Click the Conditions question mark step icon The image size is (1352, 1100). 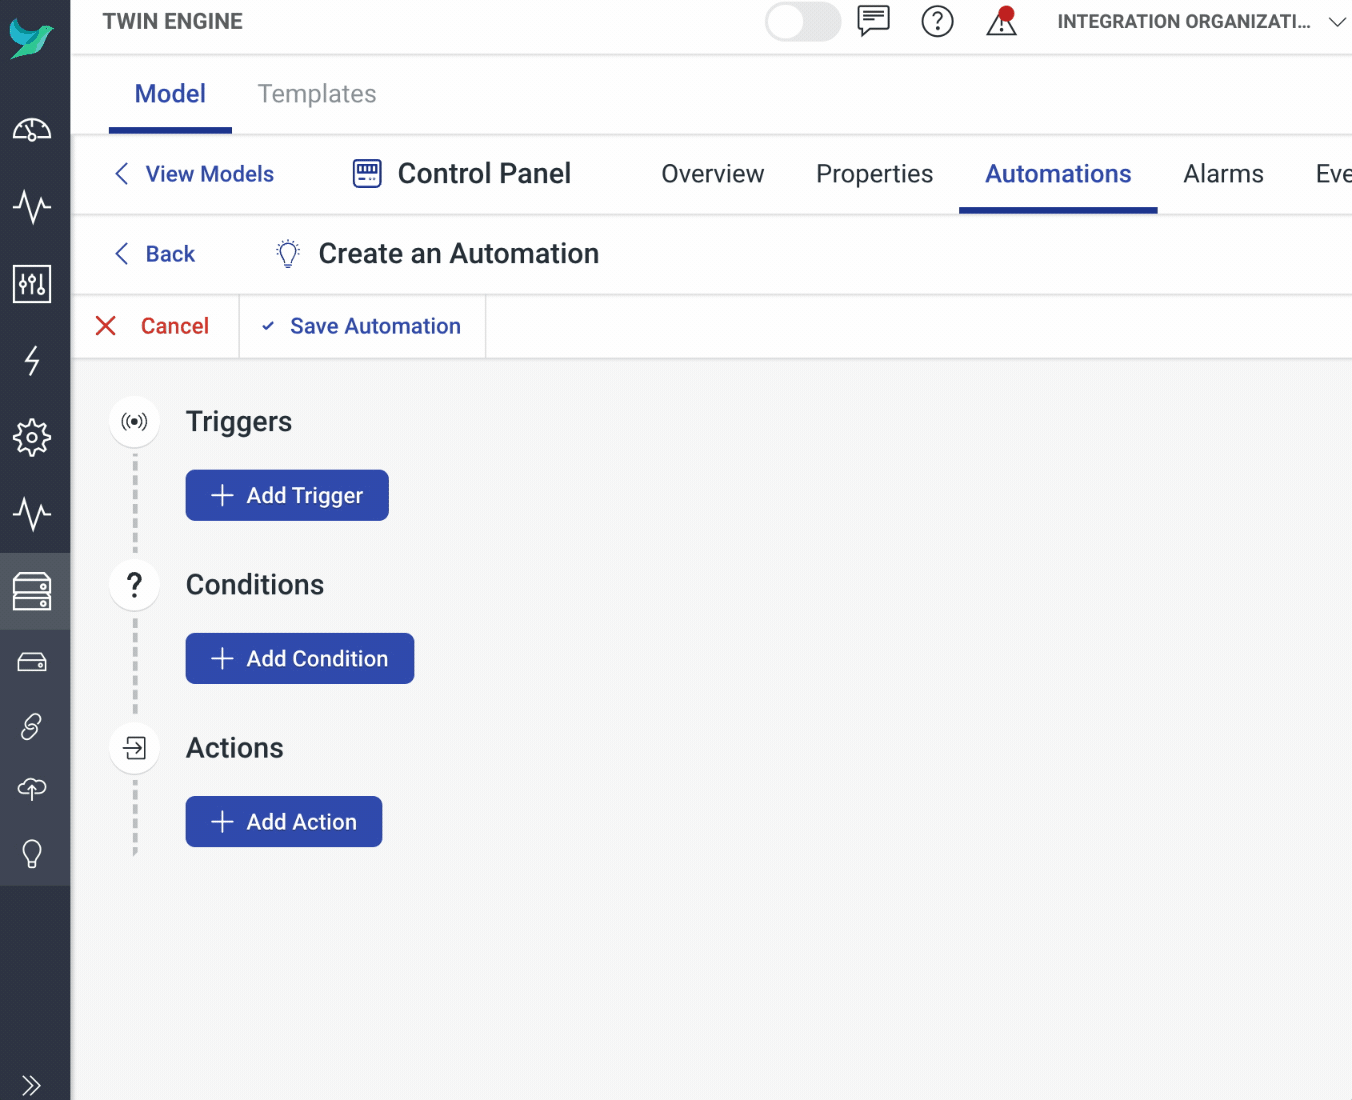(134, 584)
